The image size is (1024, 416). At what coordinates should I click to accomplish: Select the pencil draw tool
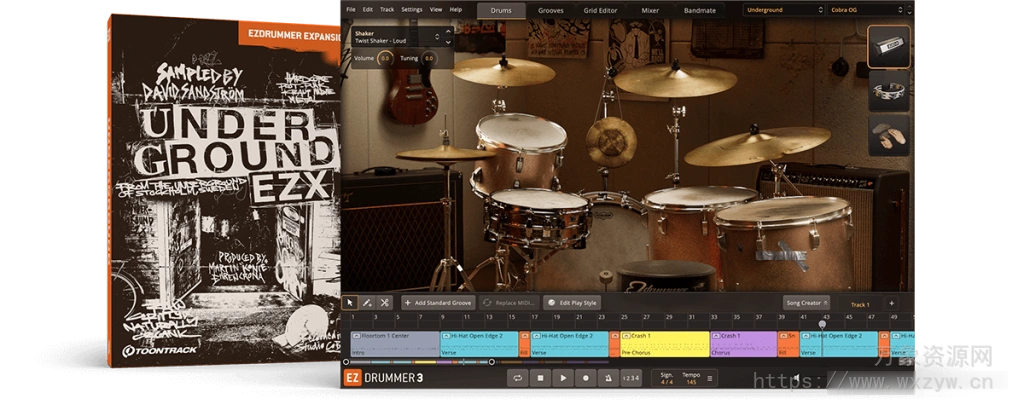pos(367,302)
